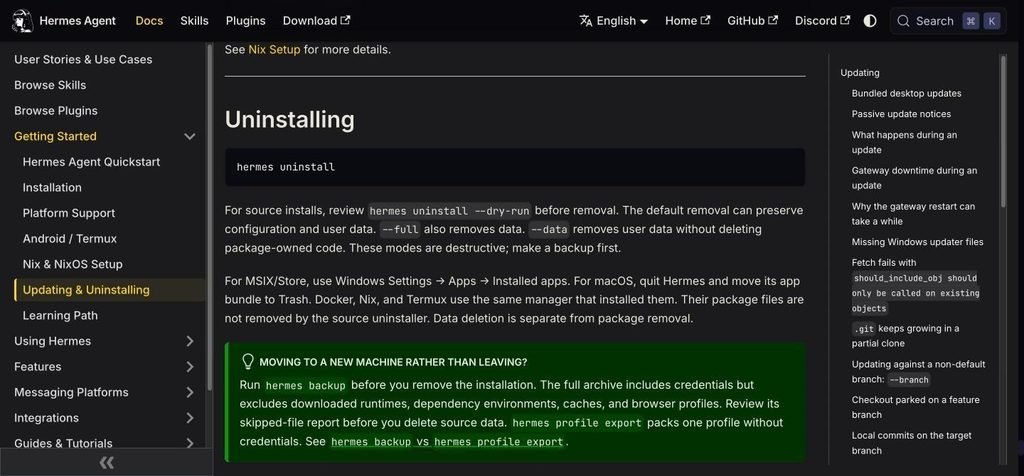Open the GitHub external link
This screenshot has height=476, width=1024.
753,21
